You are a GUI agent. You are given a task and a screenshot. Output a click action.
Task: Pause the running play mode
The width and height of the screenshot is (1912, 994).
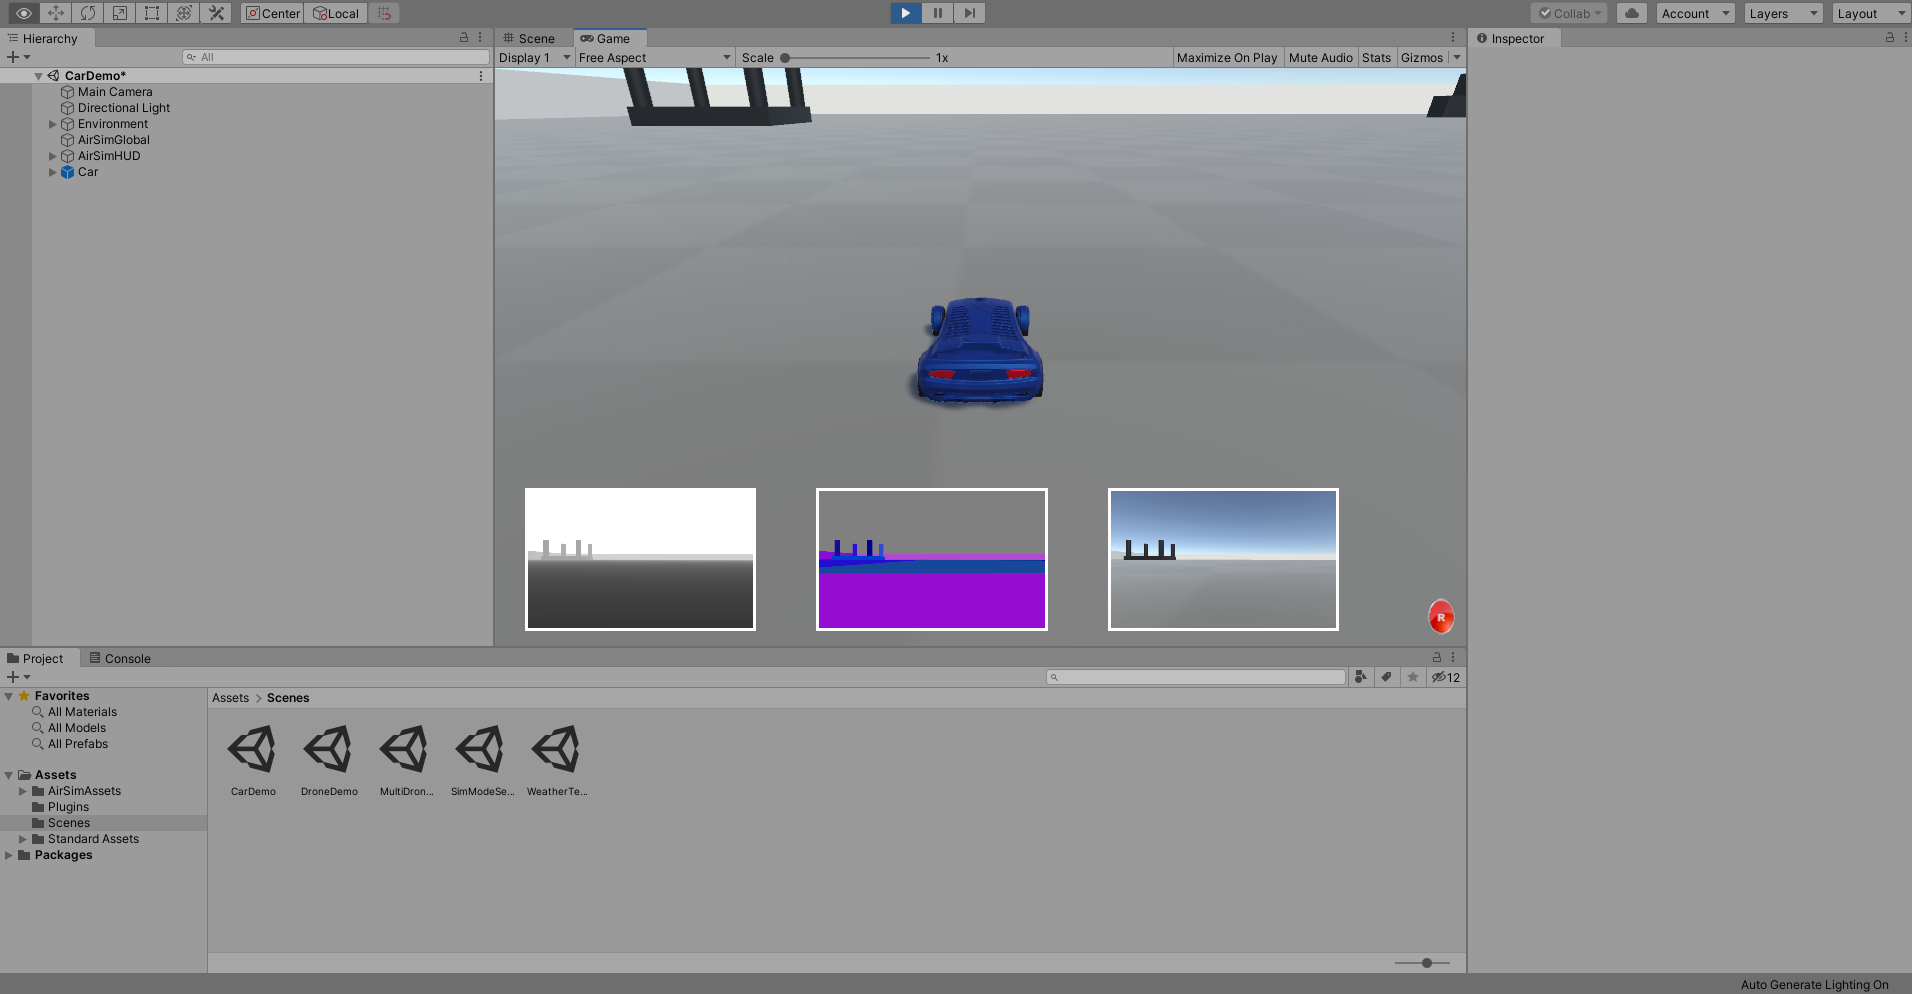coord(937,13)
